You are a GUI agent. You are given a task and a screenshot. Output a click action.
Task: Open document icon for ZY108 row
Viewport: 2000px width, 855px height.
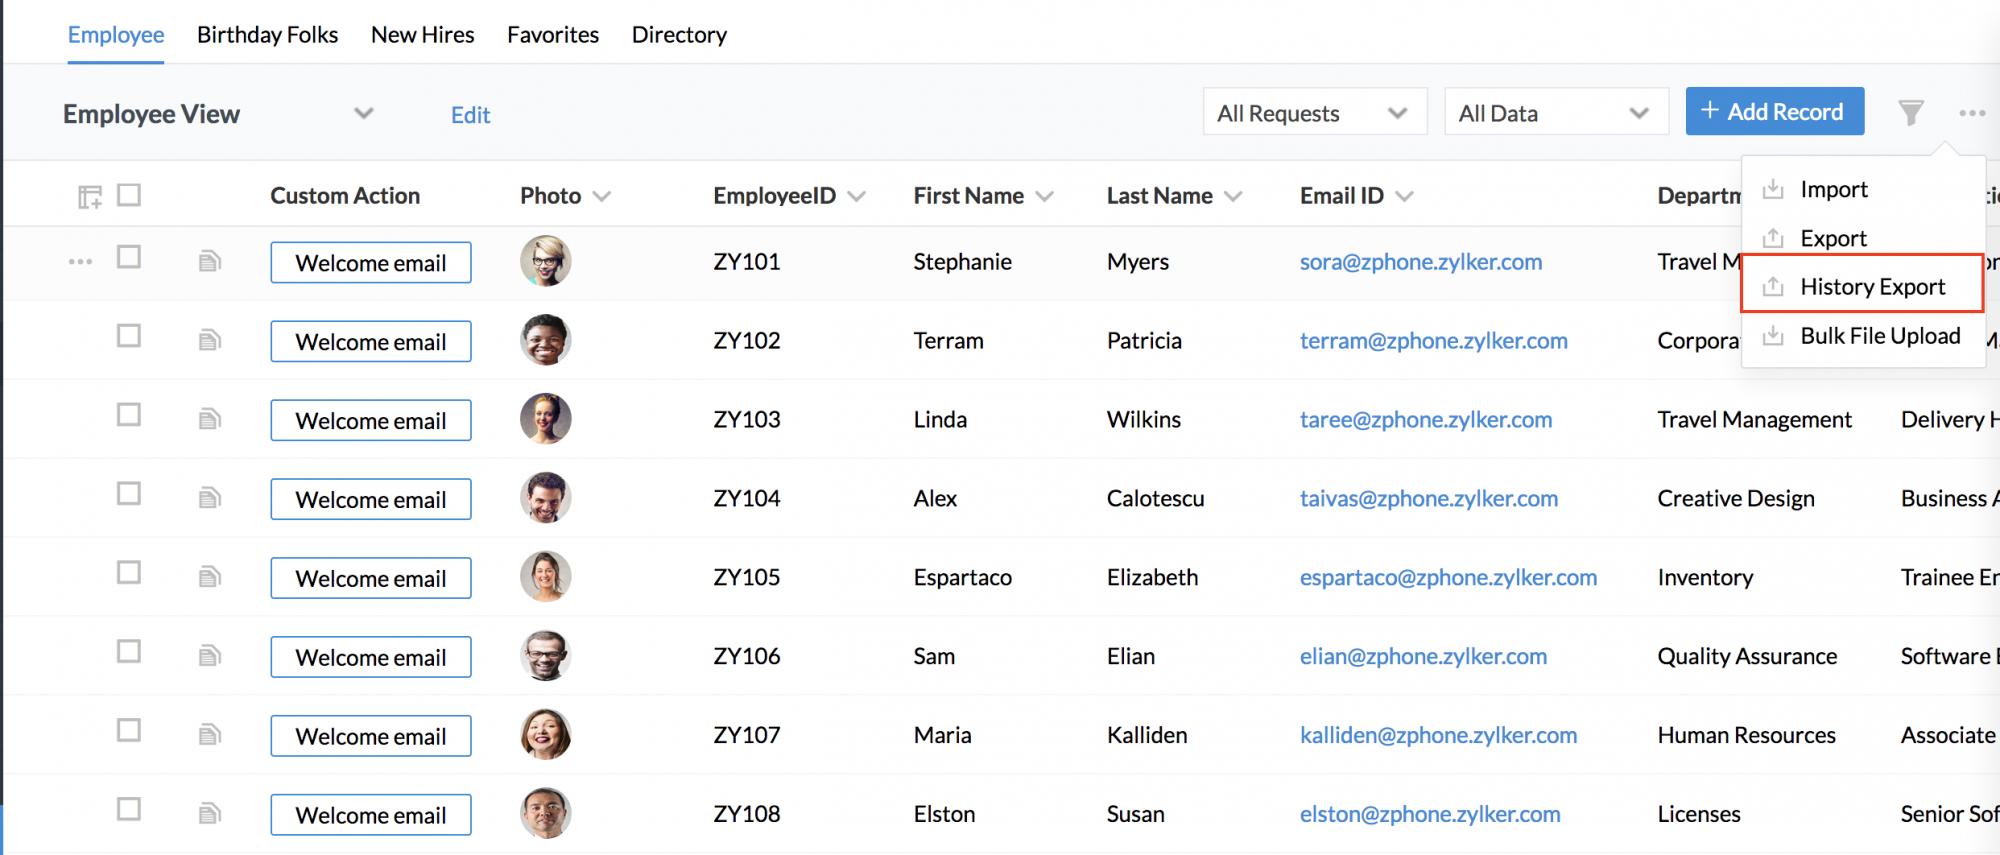(209, 813)
